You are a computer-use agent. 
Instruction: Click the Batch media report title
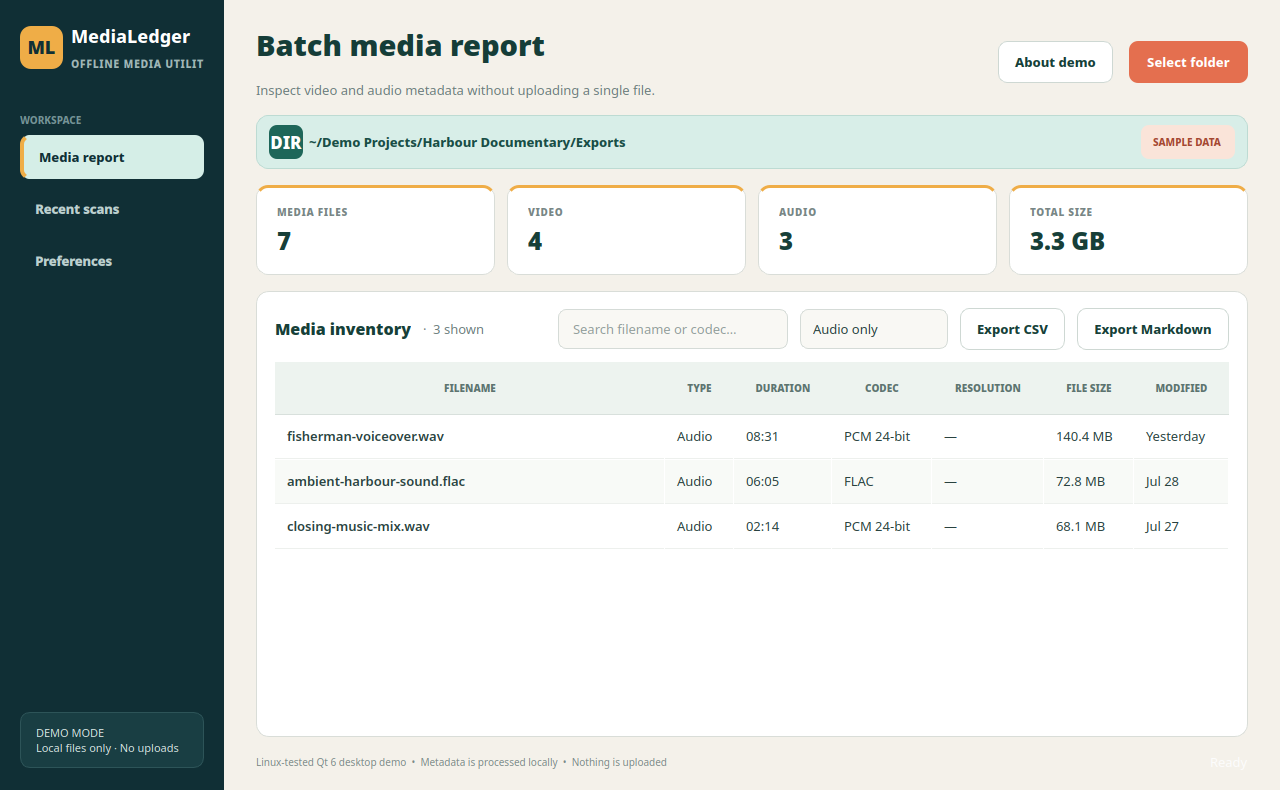point(401,46)
